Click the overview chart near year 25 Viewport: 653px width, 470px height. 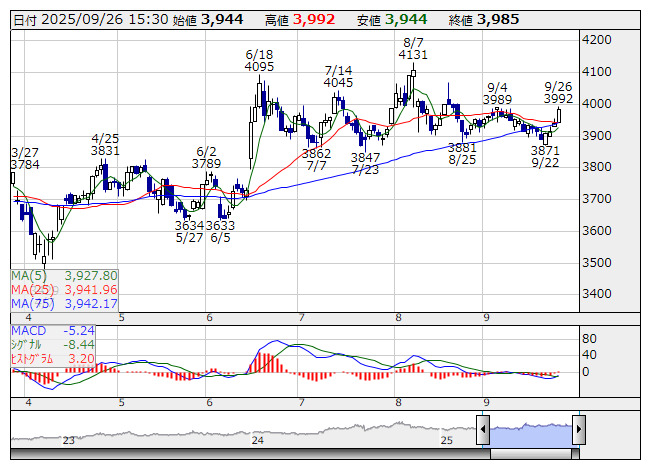click(x=446, y=434)
